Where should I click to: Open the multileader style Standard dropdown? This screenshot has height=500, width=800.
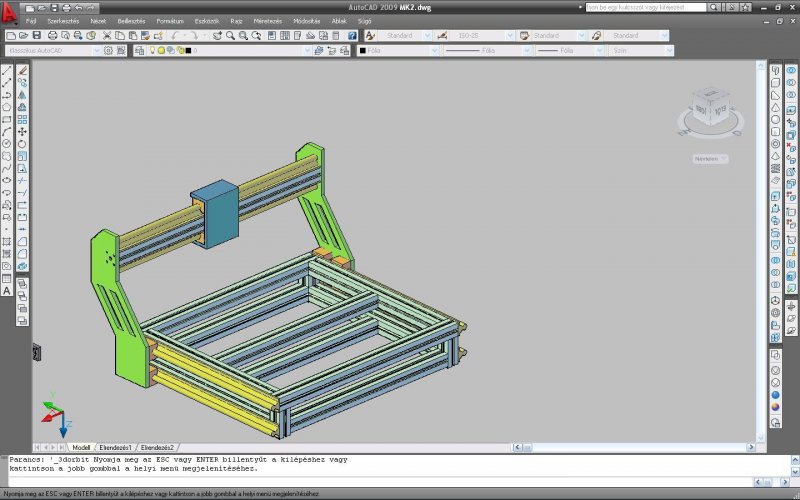coord(664,35)
